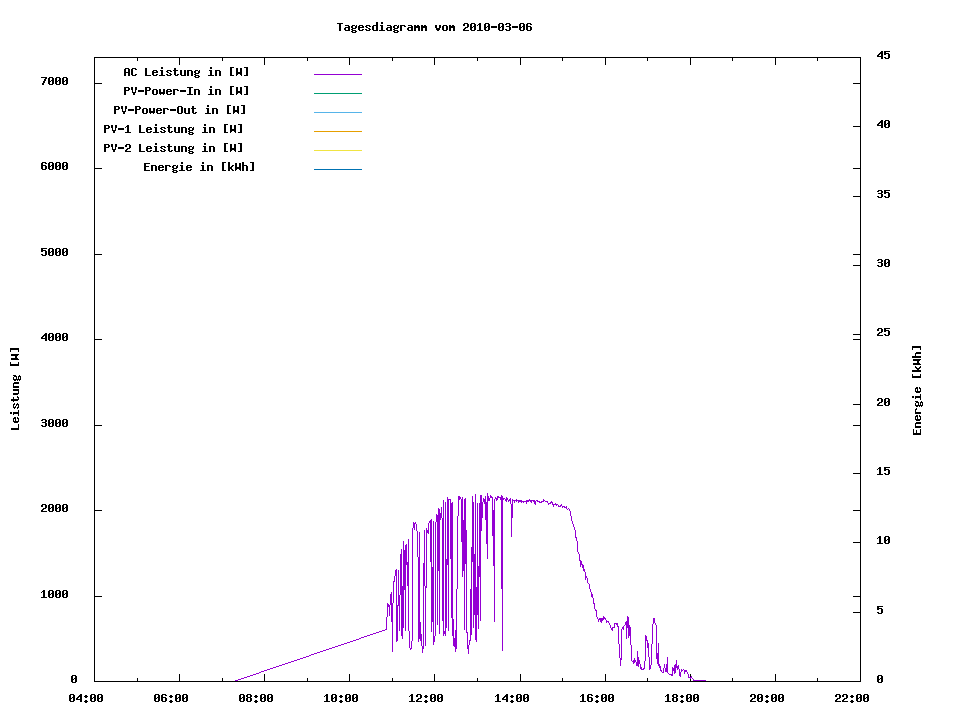Click the 10 tick label on energy axis
The height and width of the screenshot is (720, 960).
[x=883, y=541]
